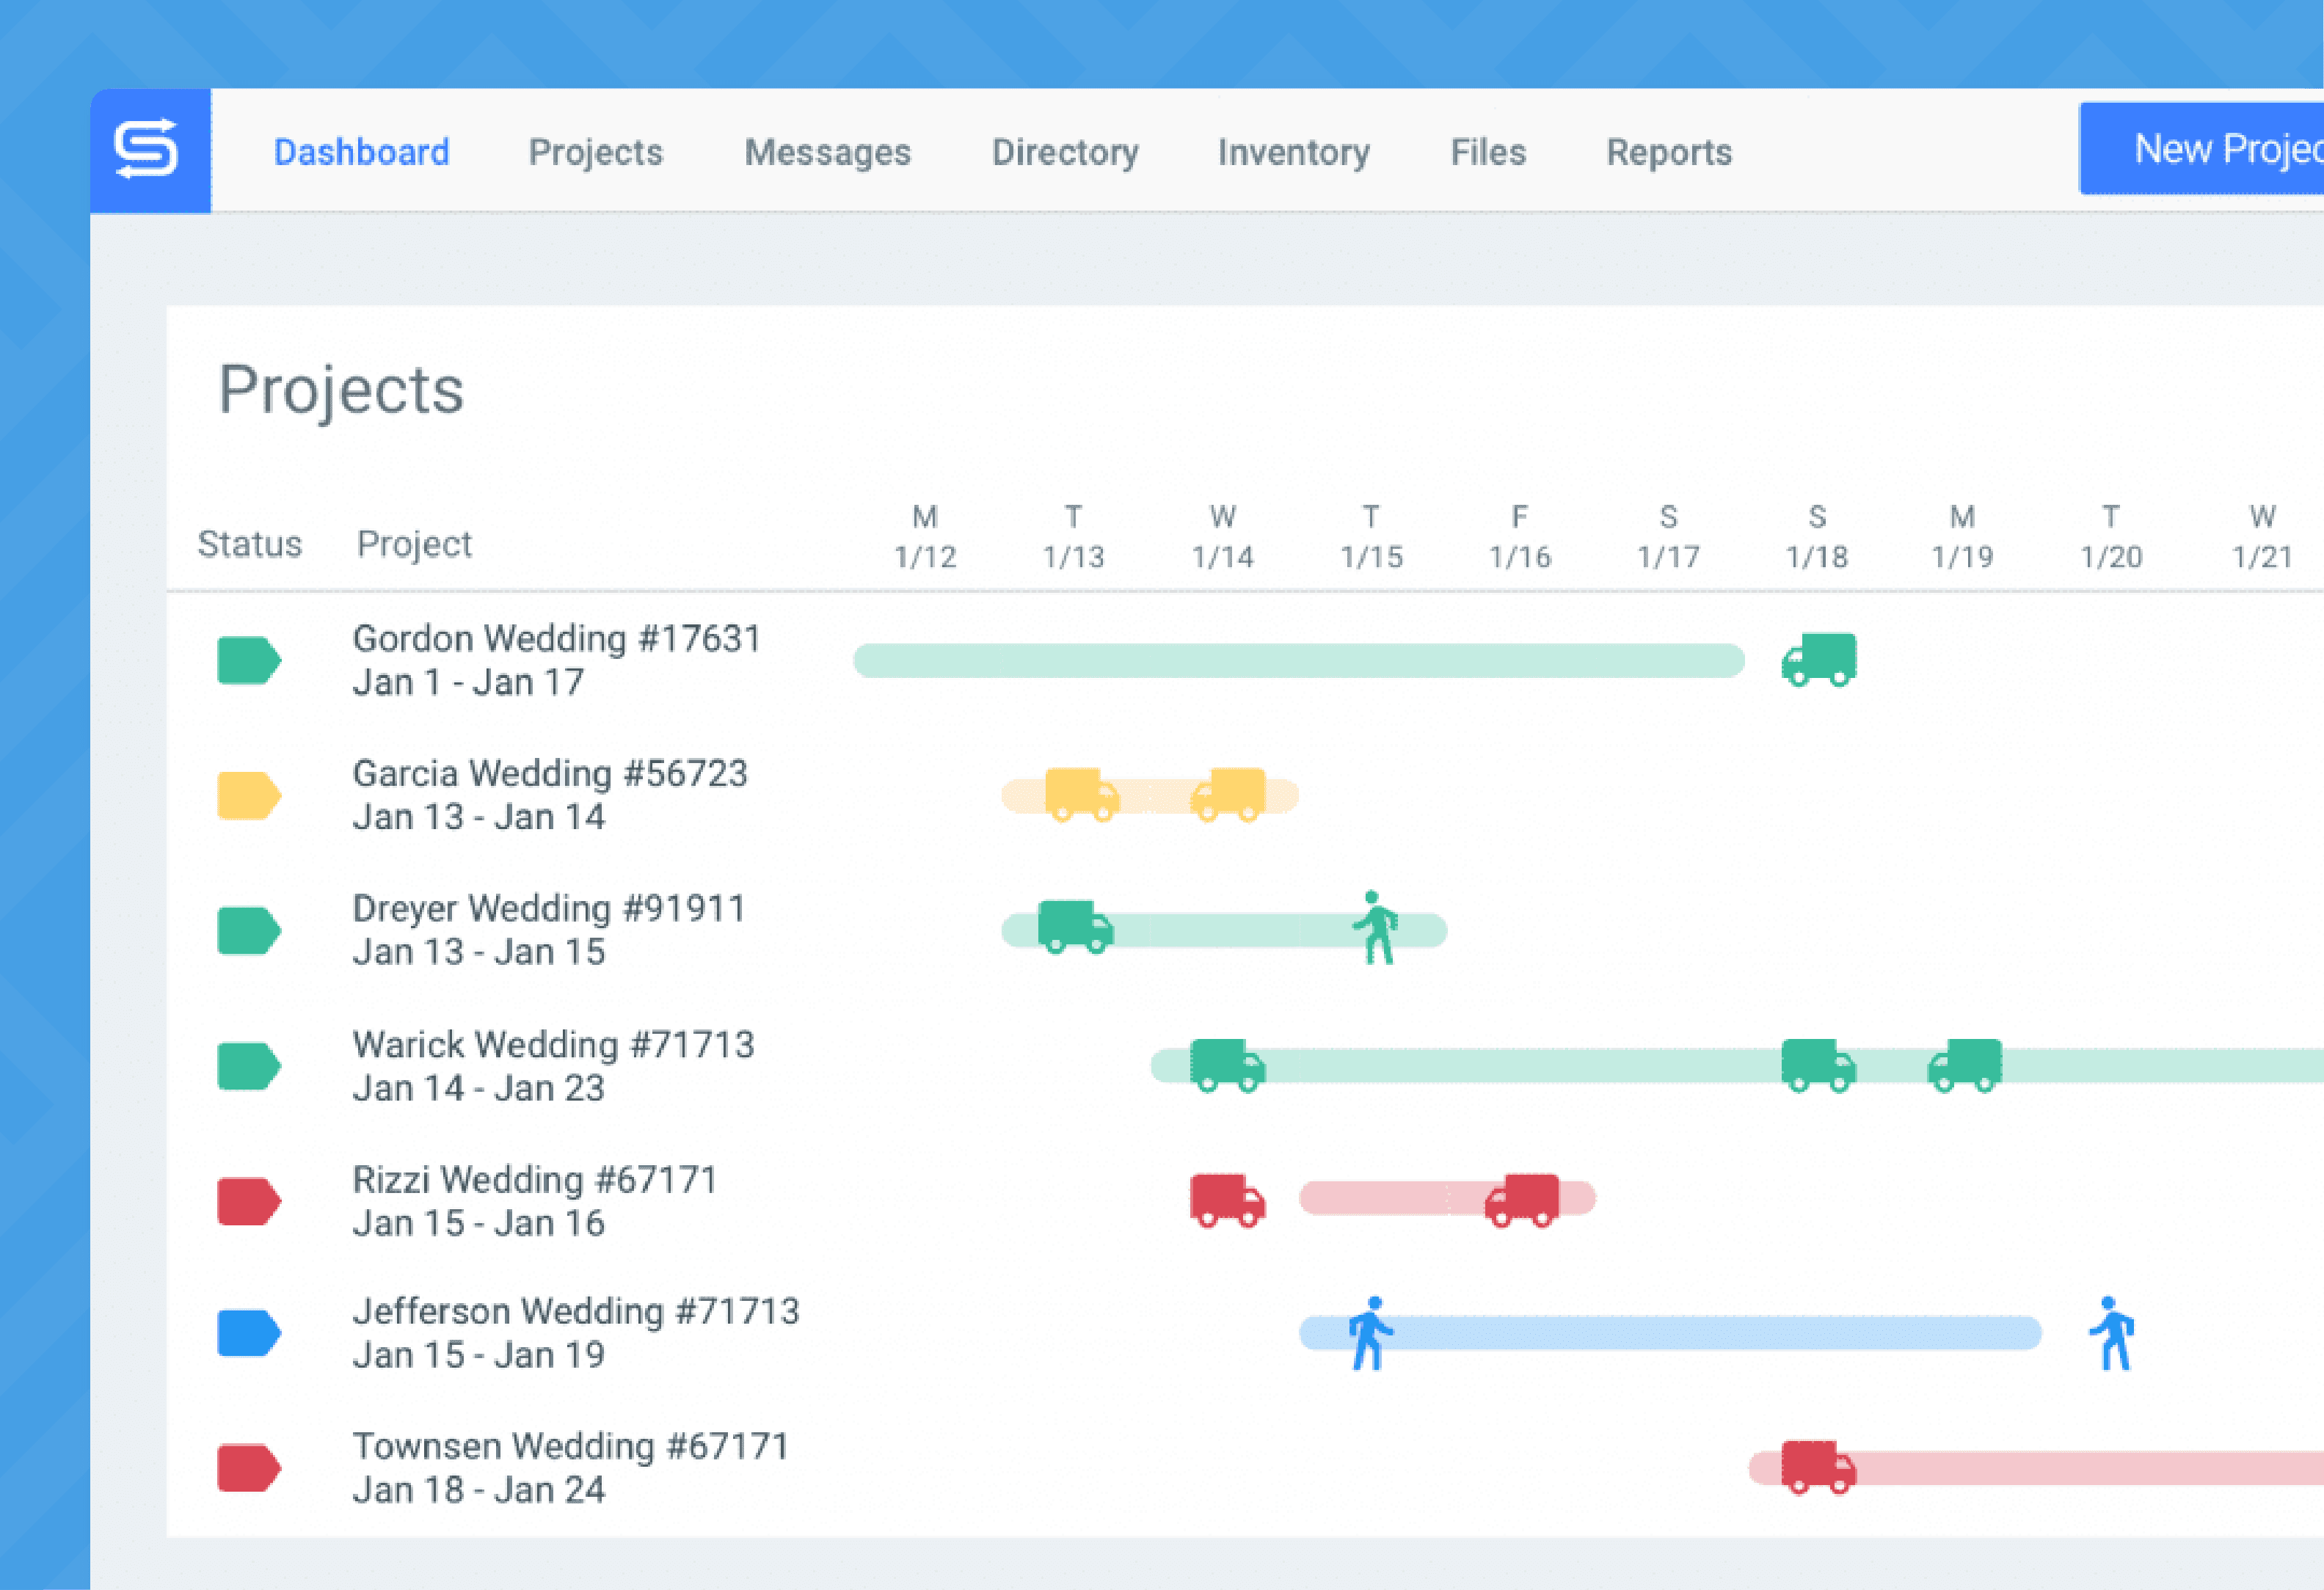Click first blue walking person in Jefferson row
Image resolution: width=2324 pixels, height=1590 pixels.
click(1370, 1334)
